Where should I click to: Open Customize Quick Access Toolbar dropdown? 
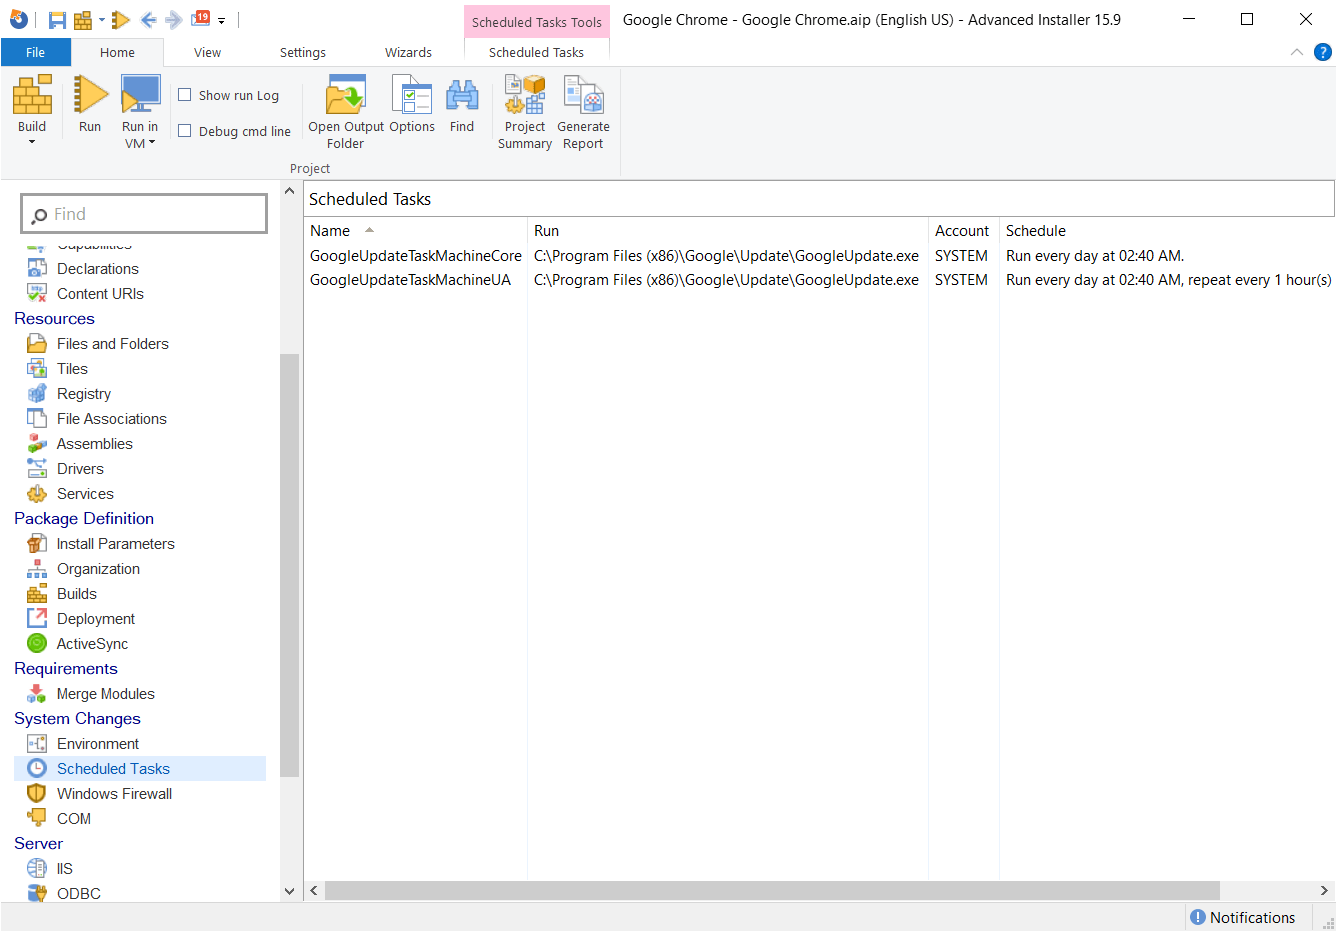pos(221,21)
